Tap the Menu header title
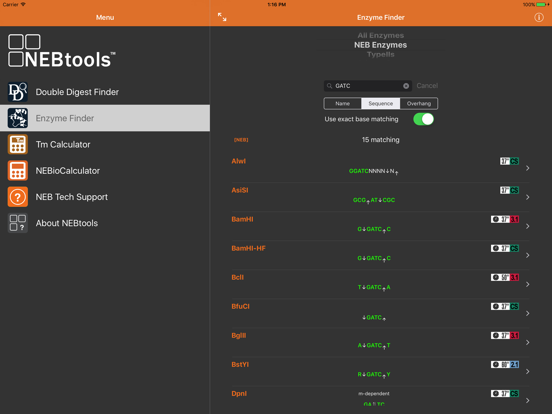Viewport: 552px width, 414px height. click(x=105, y=17)
